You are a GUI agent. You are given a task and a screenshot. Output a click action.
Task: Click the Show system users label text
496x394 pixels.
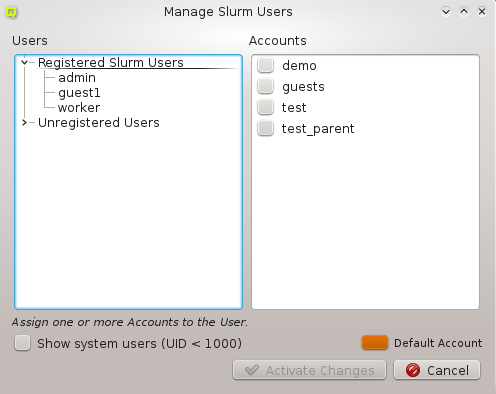tap(139, 343)
